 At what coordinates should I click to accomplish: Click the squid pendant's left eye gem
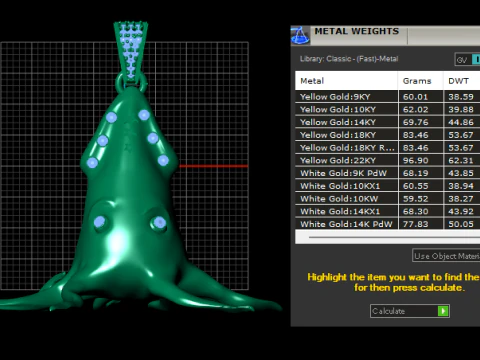click(x=100, y=222)
